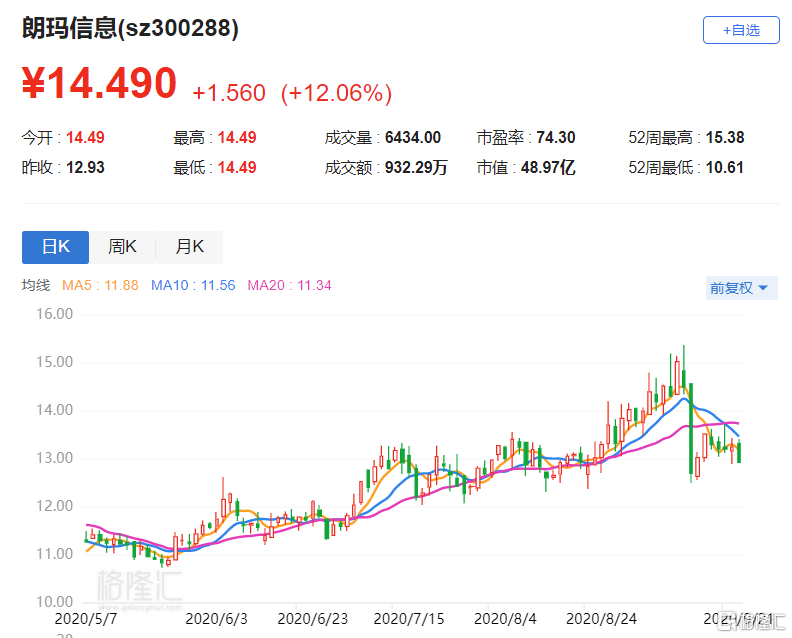This screenshot has width=792, height=638.
Task: Add stock via +自选 button
Action: pyautogui.click(x=741, y=30)
